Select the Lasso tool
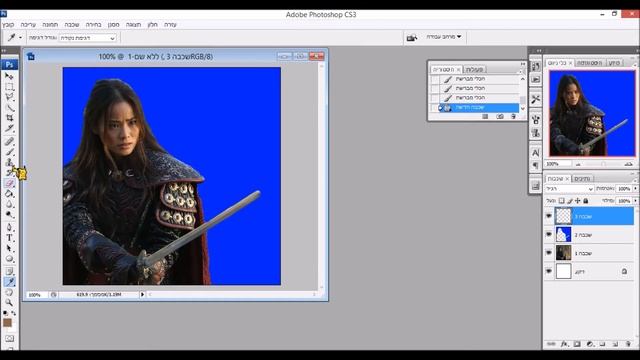The height and width of the screenshot is (360, 640). pyautogui.click(x=9, y=97)
